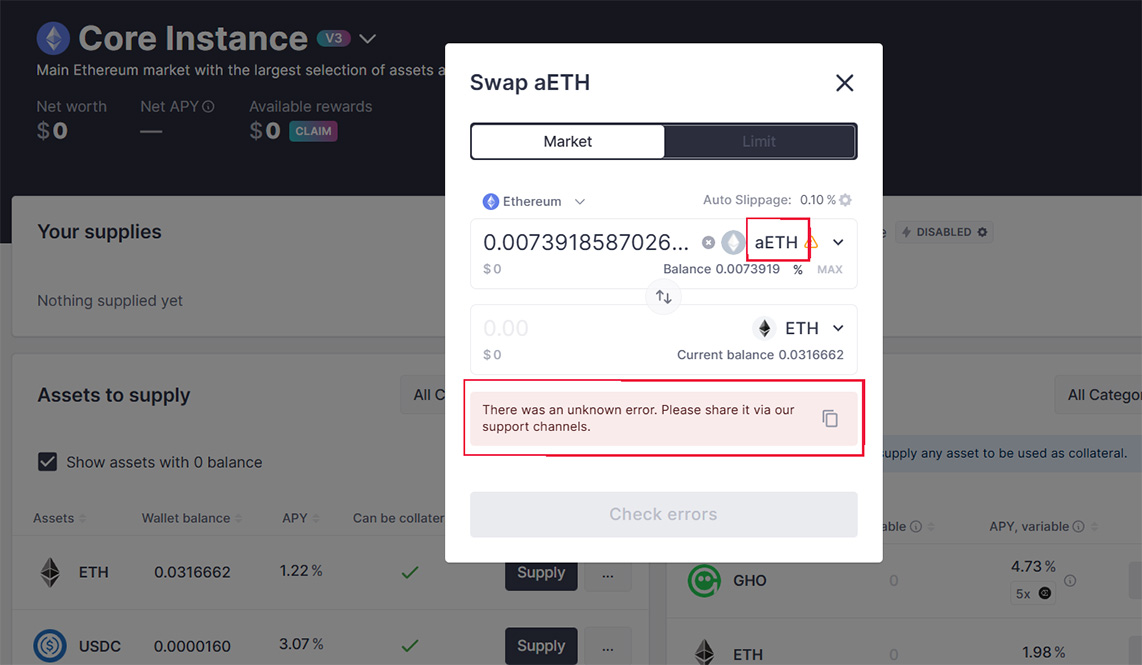Open the aETH token dropdown
Screen dimensions: 1142x665
(x=838, y=242)
